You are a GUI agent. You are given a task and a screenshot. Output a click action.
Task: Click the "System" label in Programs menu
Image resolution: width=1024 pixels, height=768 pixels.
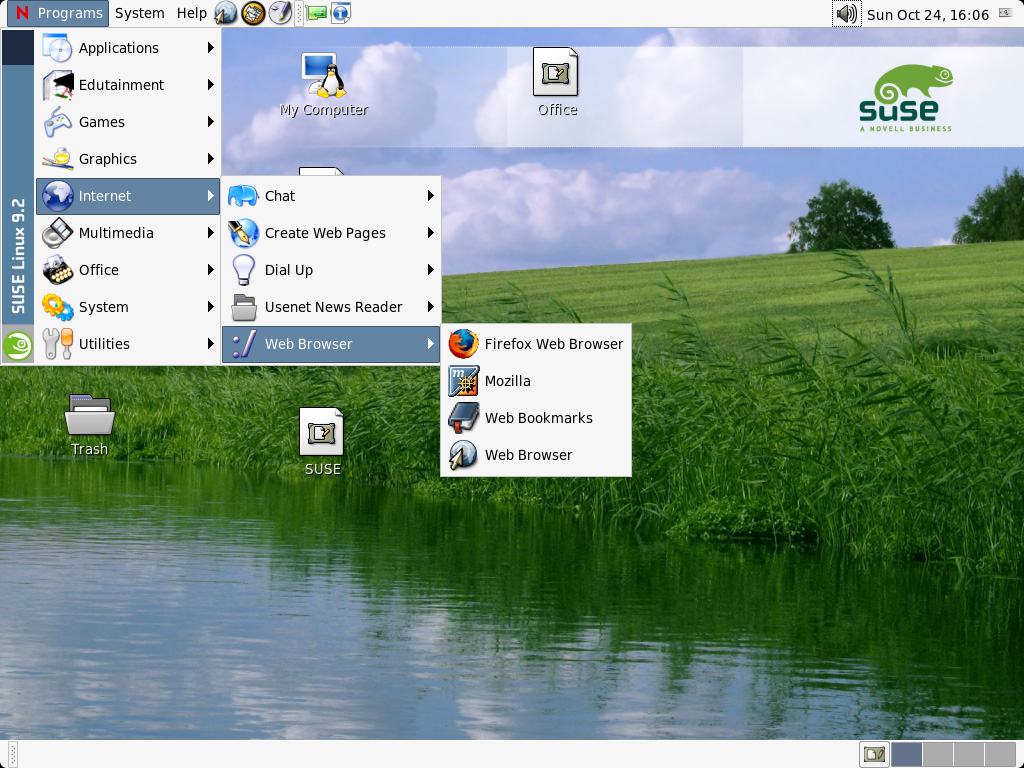coord(103,307)
